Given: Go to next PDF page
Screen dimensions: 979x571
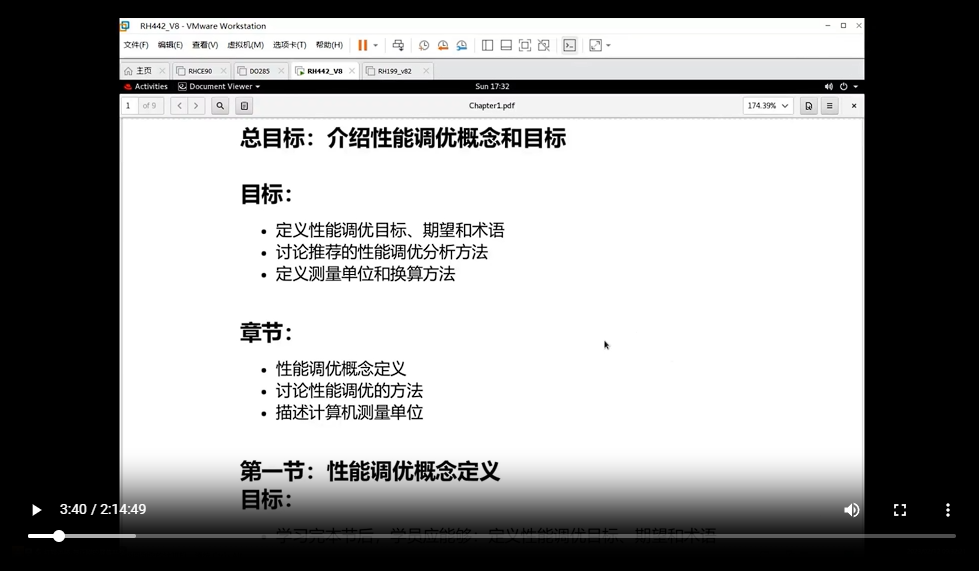Looking at the screenshot, I should pyautogui.click(x=196, y=106).
